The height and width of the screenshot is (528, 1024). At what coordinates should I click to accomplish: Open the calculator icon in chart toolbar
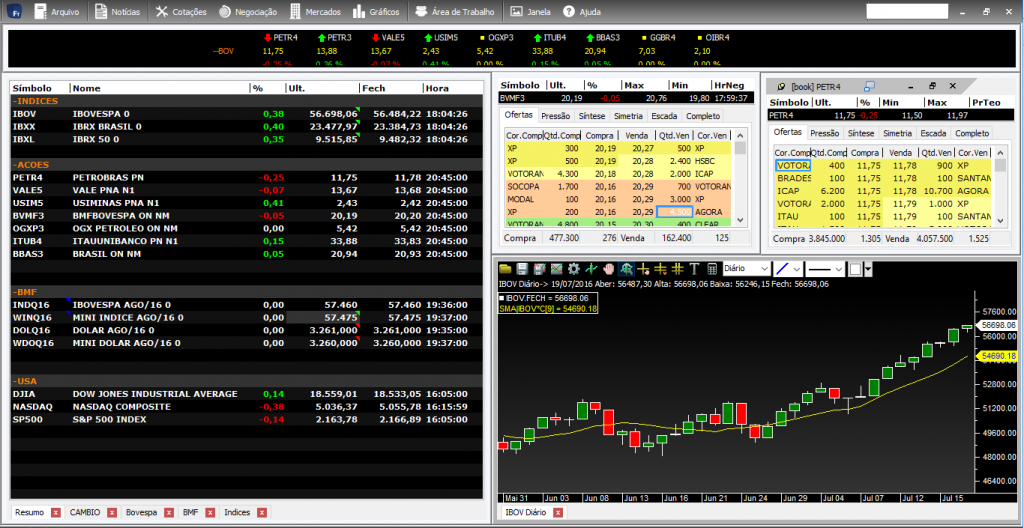[x=712, y=269]
